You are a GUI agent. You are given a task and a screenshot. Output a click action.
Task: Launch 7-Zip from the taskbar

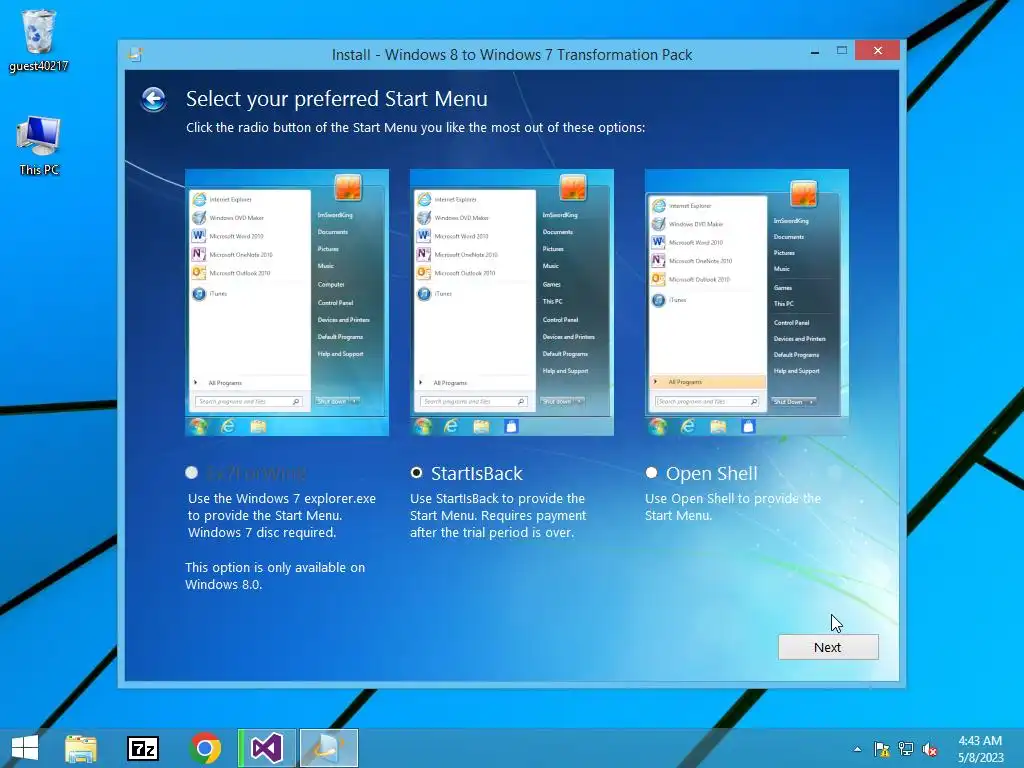tap(143, 748)
